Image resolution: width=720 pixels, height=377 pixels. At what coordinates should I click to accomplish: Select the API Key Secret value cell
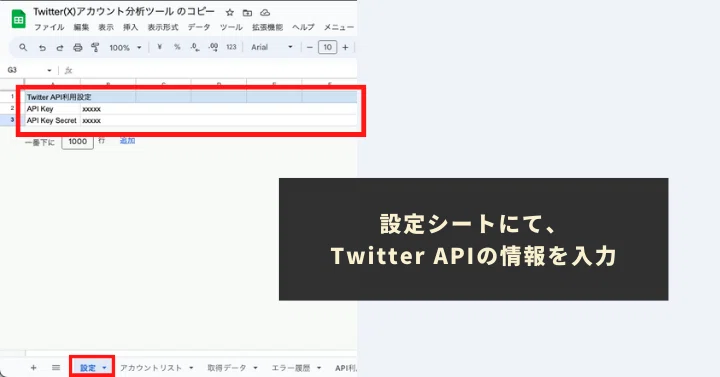[x=108, y=120]
